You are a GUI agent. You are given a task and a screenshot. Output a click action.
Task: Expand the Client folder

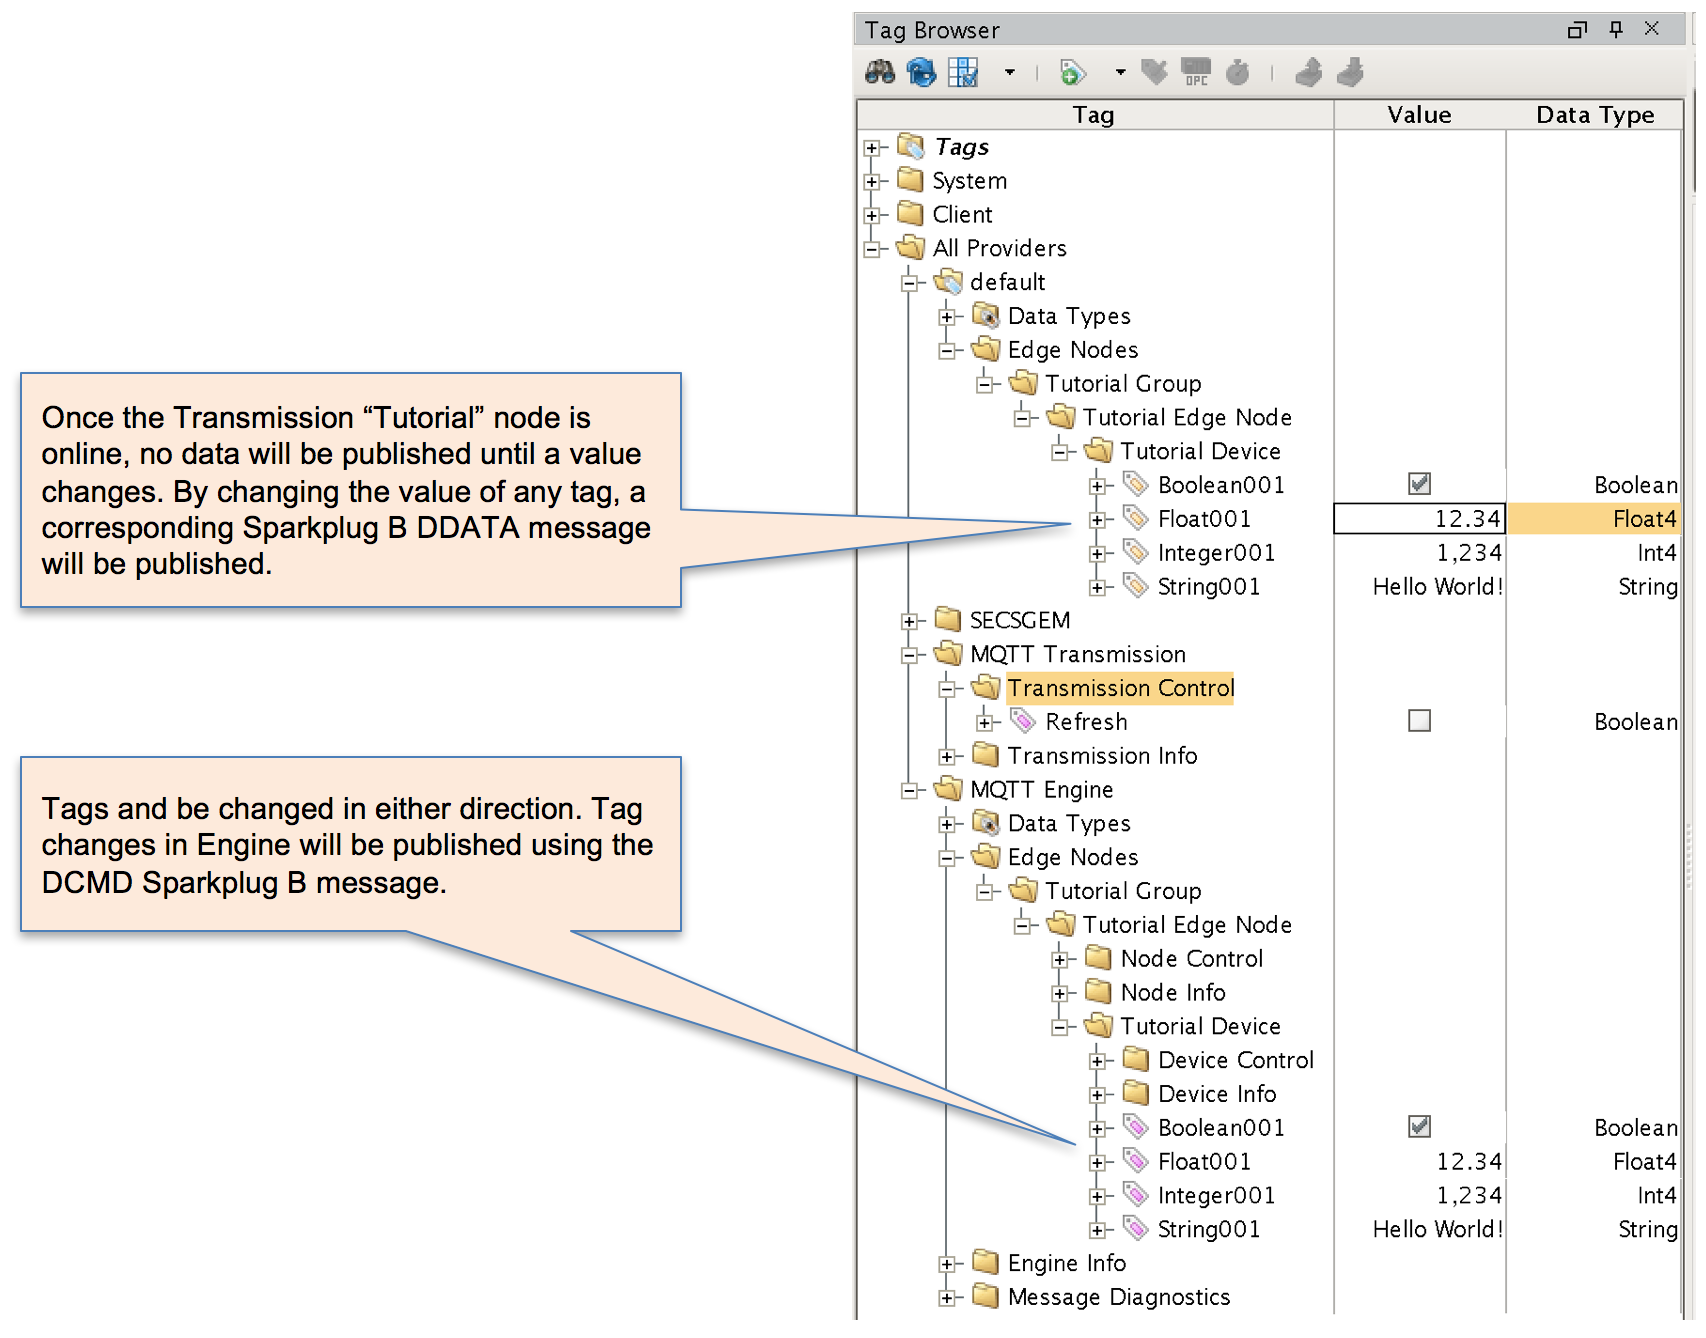click(872, 216)
